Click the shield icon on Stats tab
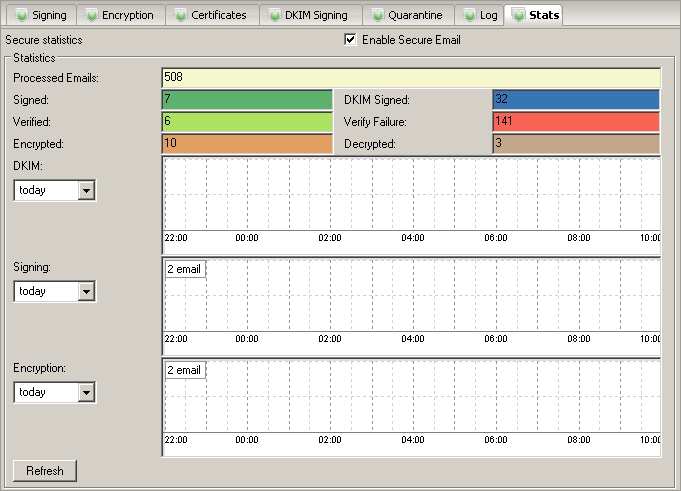 pyautogui.click(x=518, y=15)
